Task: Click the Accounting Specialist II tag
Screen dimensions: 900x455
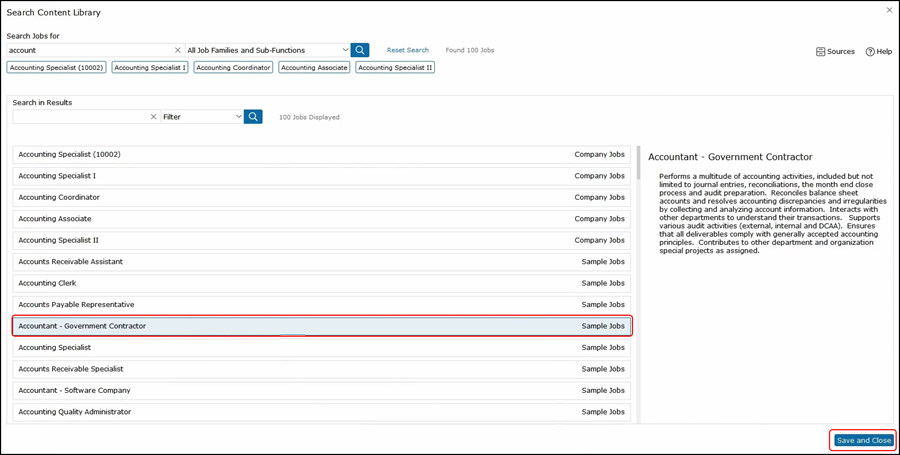Action: pyautogui.click(x=395, y=67)
